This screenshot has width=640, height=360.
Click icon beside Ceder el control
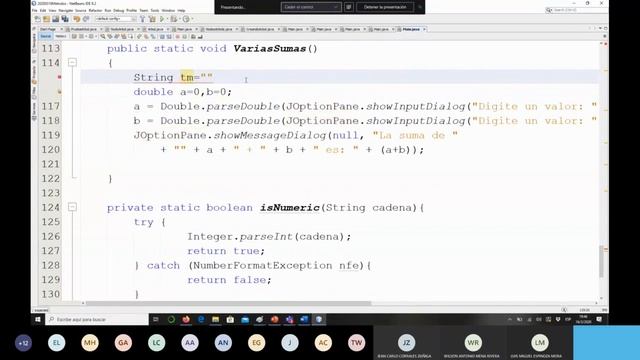349,7
